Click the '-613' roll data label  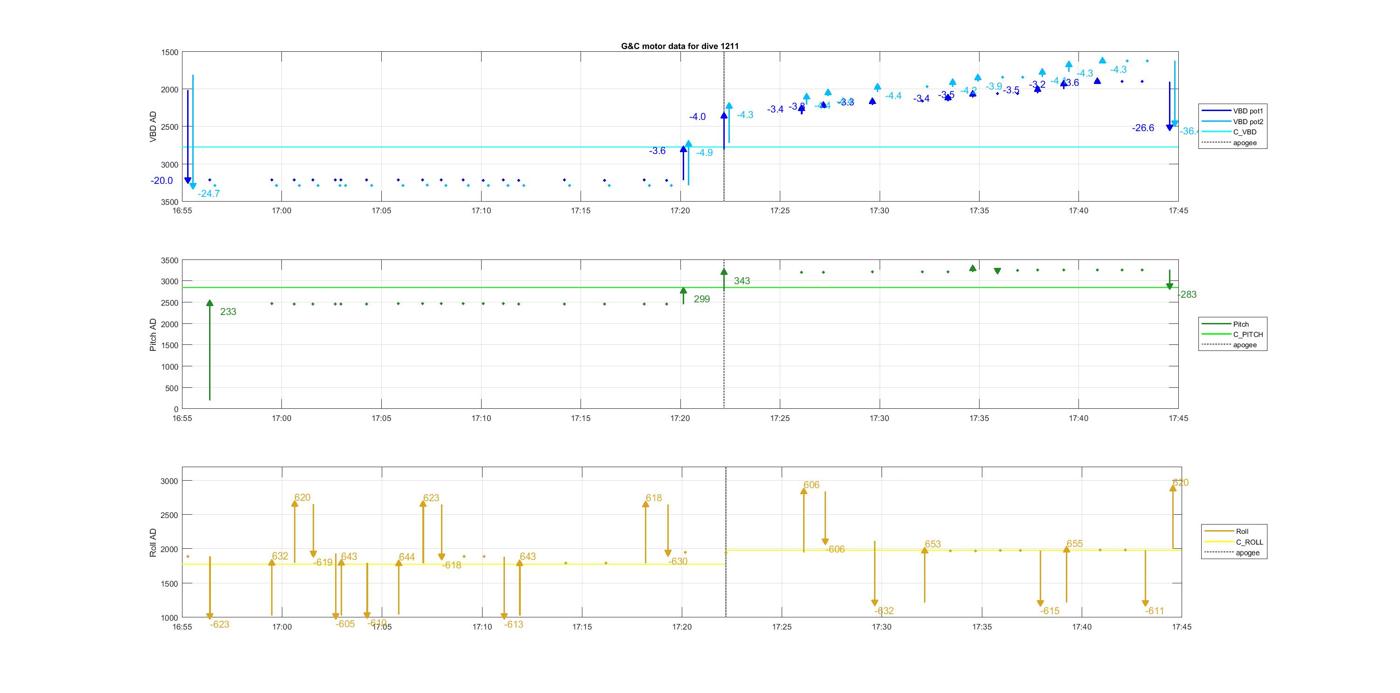(513, 624)
